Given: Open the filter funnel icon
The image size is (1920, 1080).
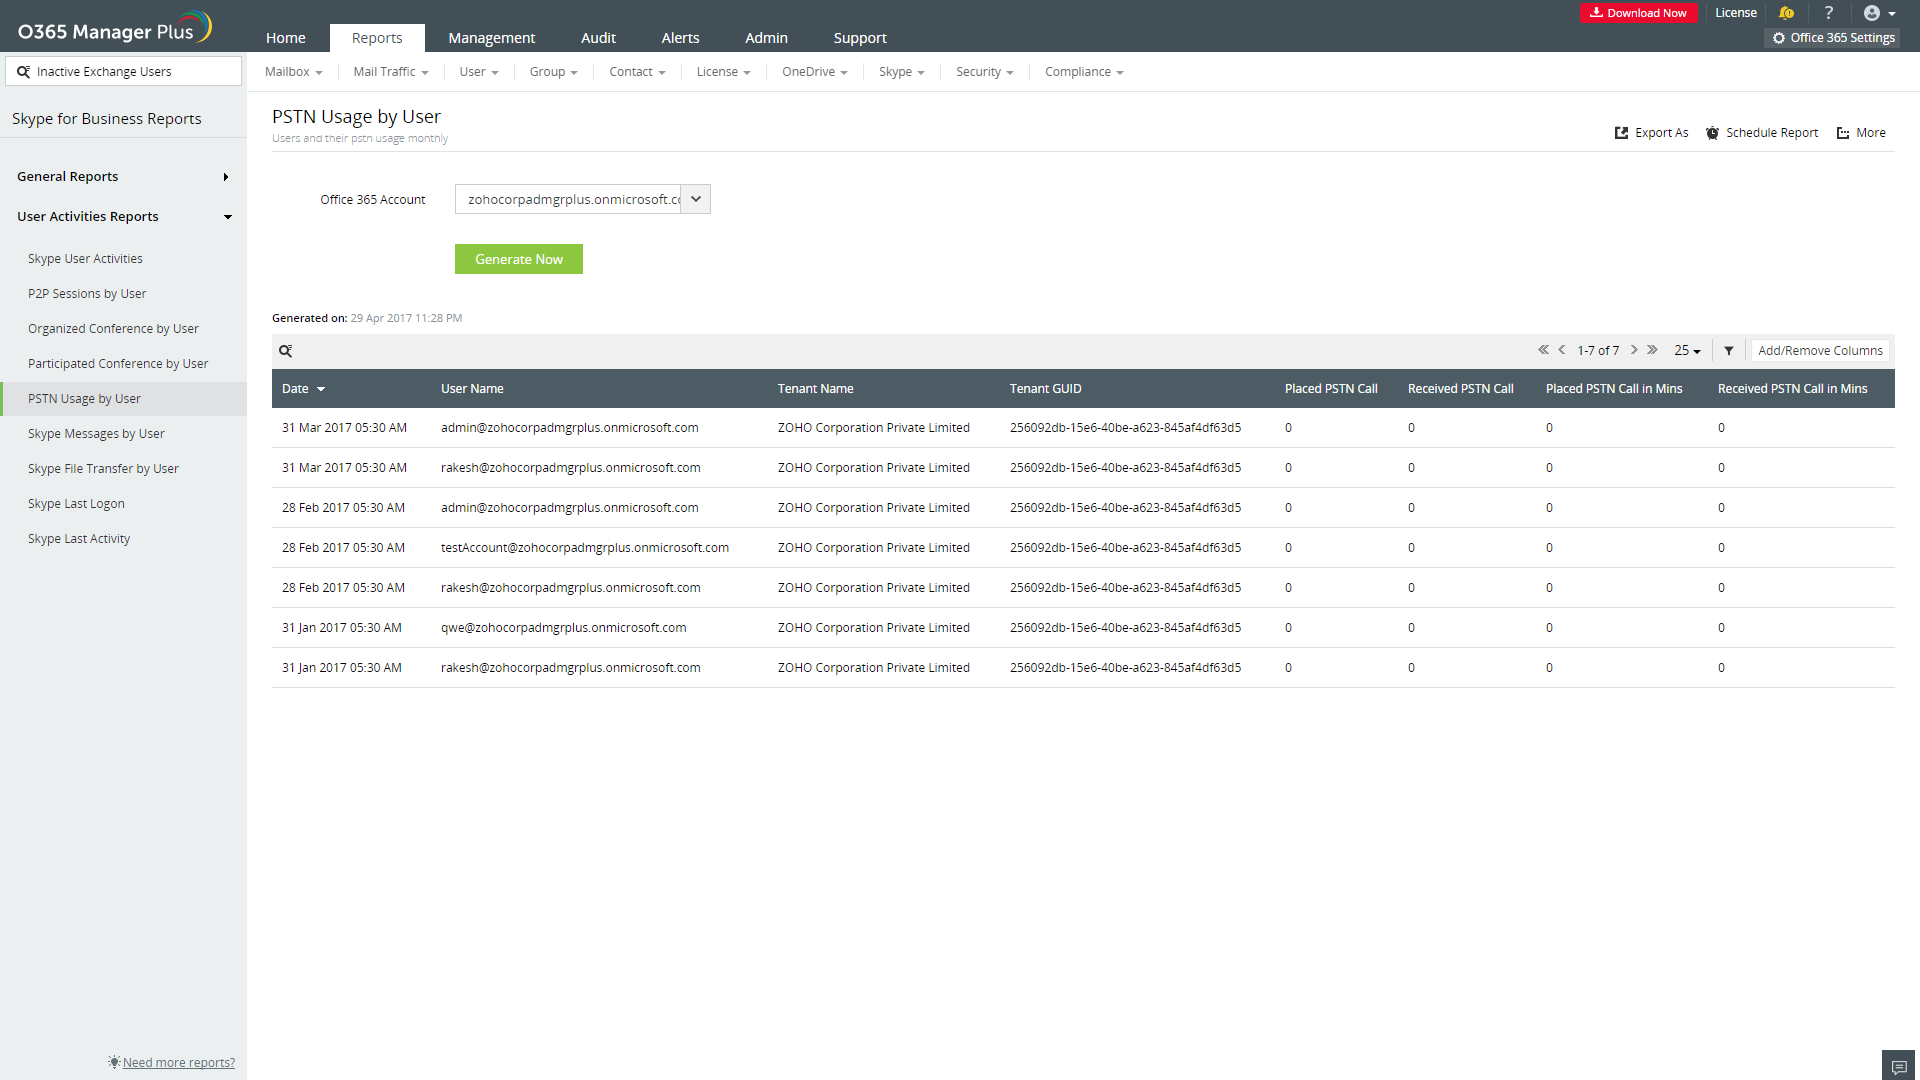Looking at the screenshot, I should [x=1729, y=351].
